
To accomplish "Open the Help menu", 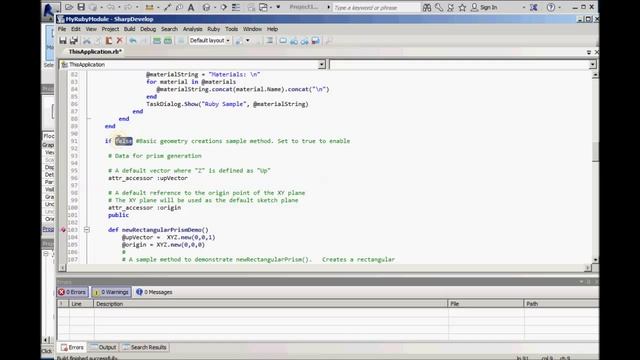I will [272, 29].
